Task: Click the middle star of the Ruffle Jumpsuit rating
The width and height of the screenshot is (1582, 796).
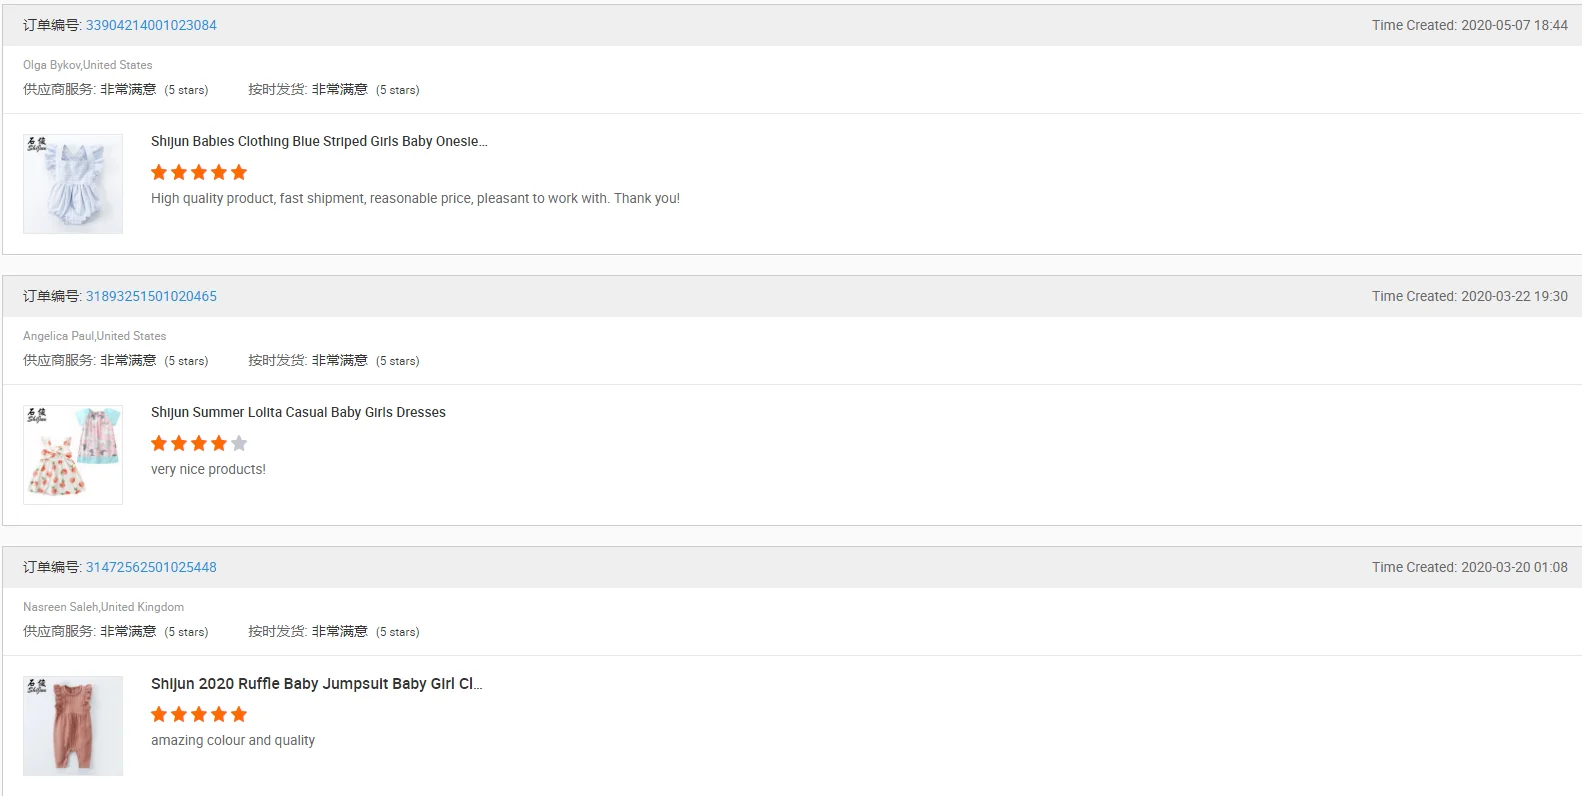Action: point(199,714)
